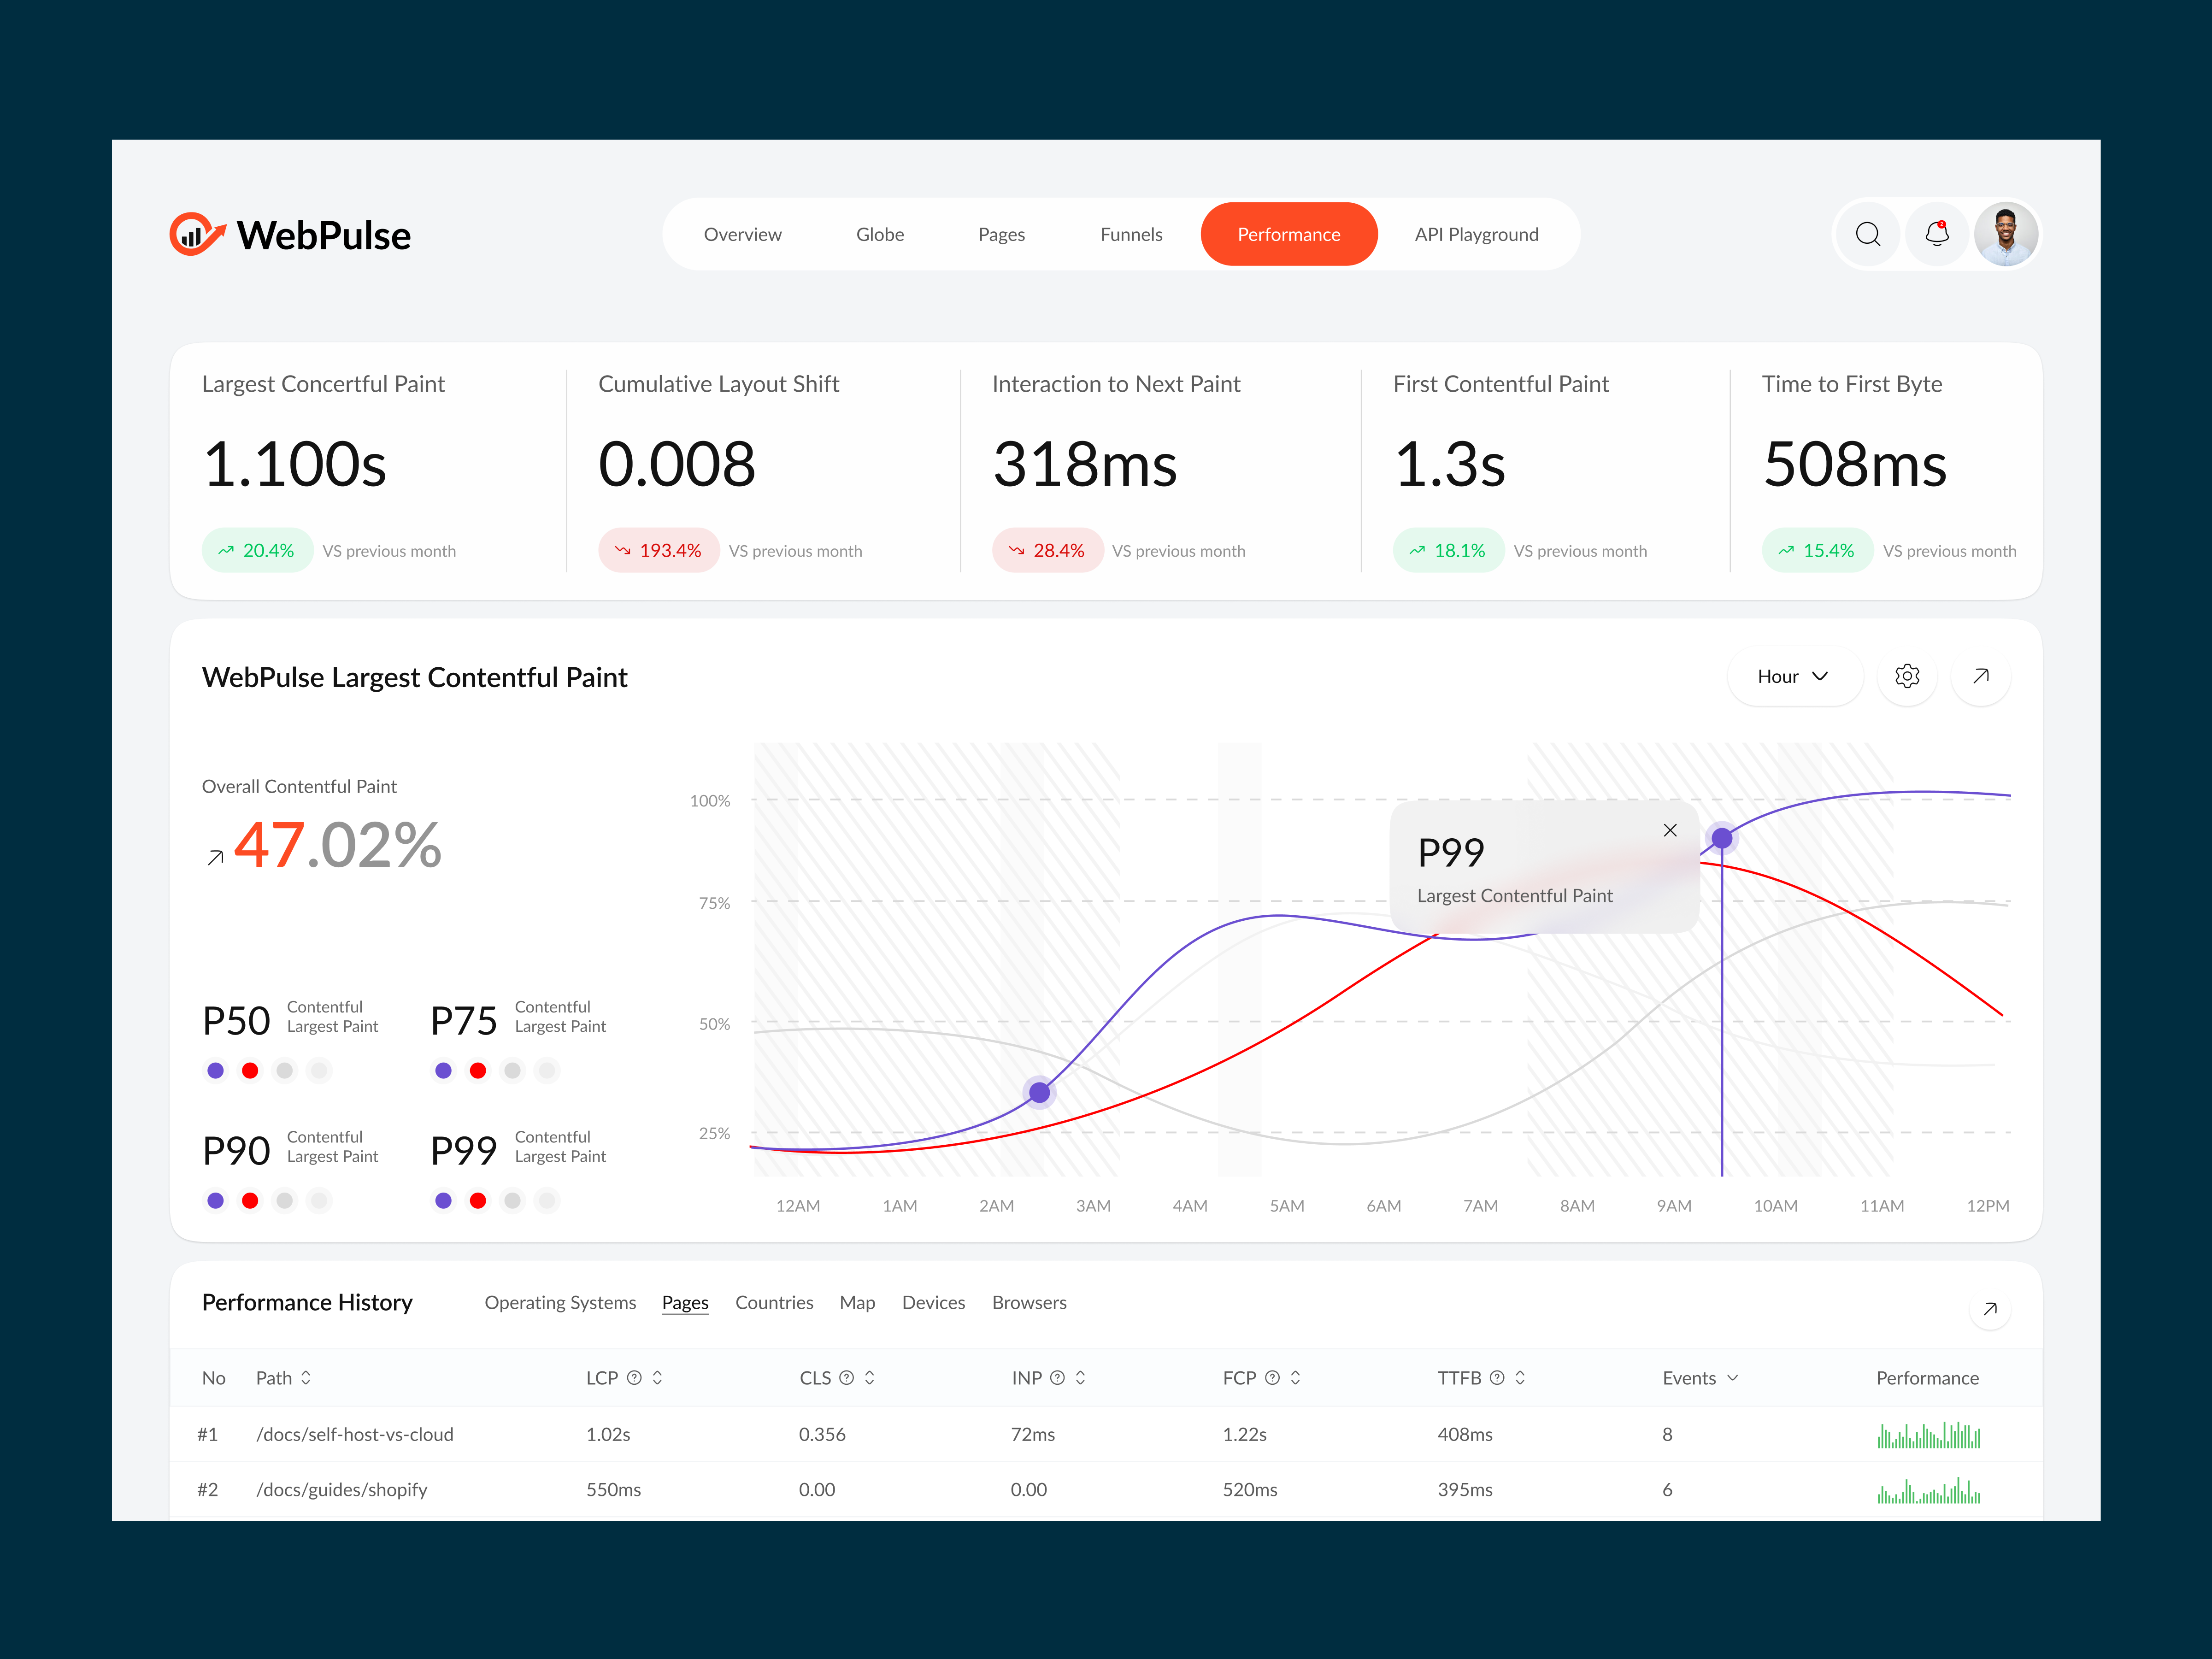
Task: Close the P99 tooltip popup
Action: (x=1670, y=830)
